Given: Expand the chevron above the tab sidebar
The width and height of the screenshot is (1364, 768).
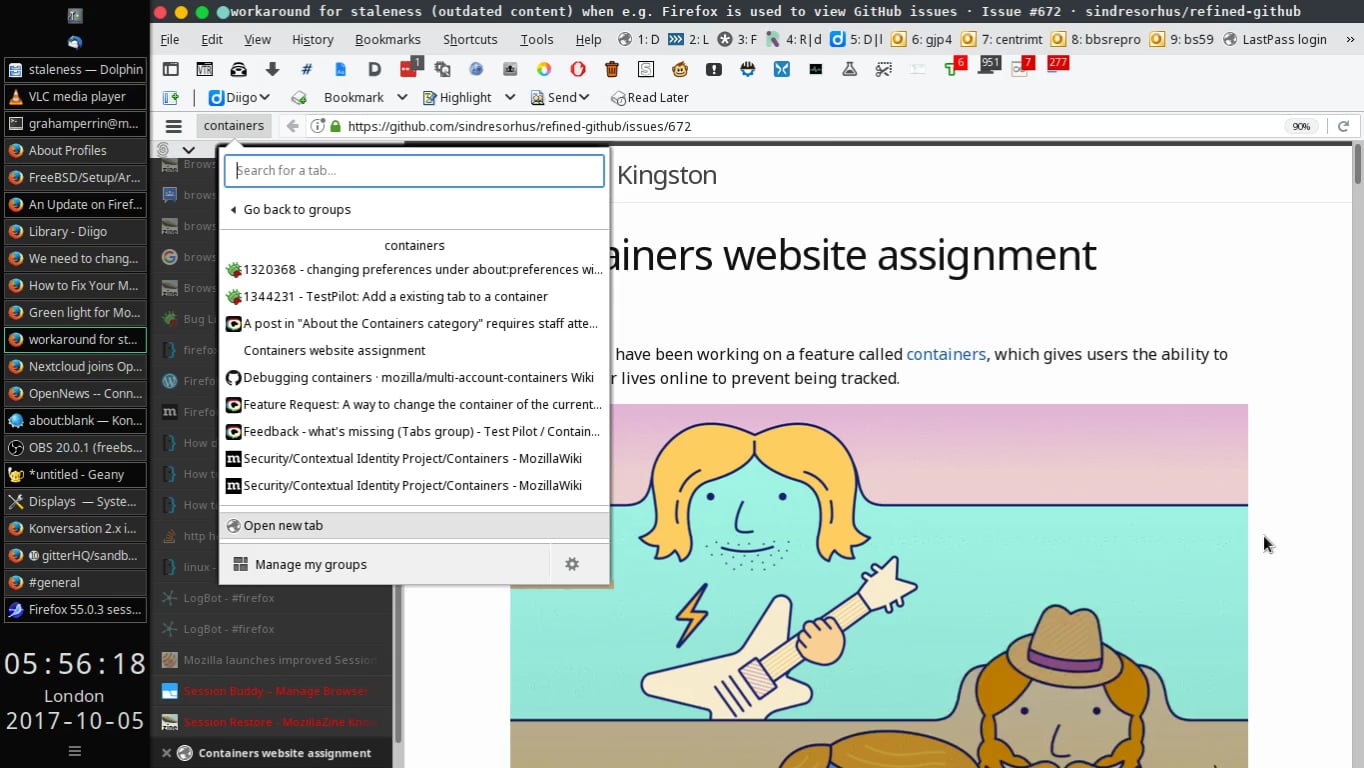Looking at the screenshot, I should tap(188, 150).
